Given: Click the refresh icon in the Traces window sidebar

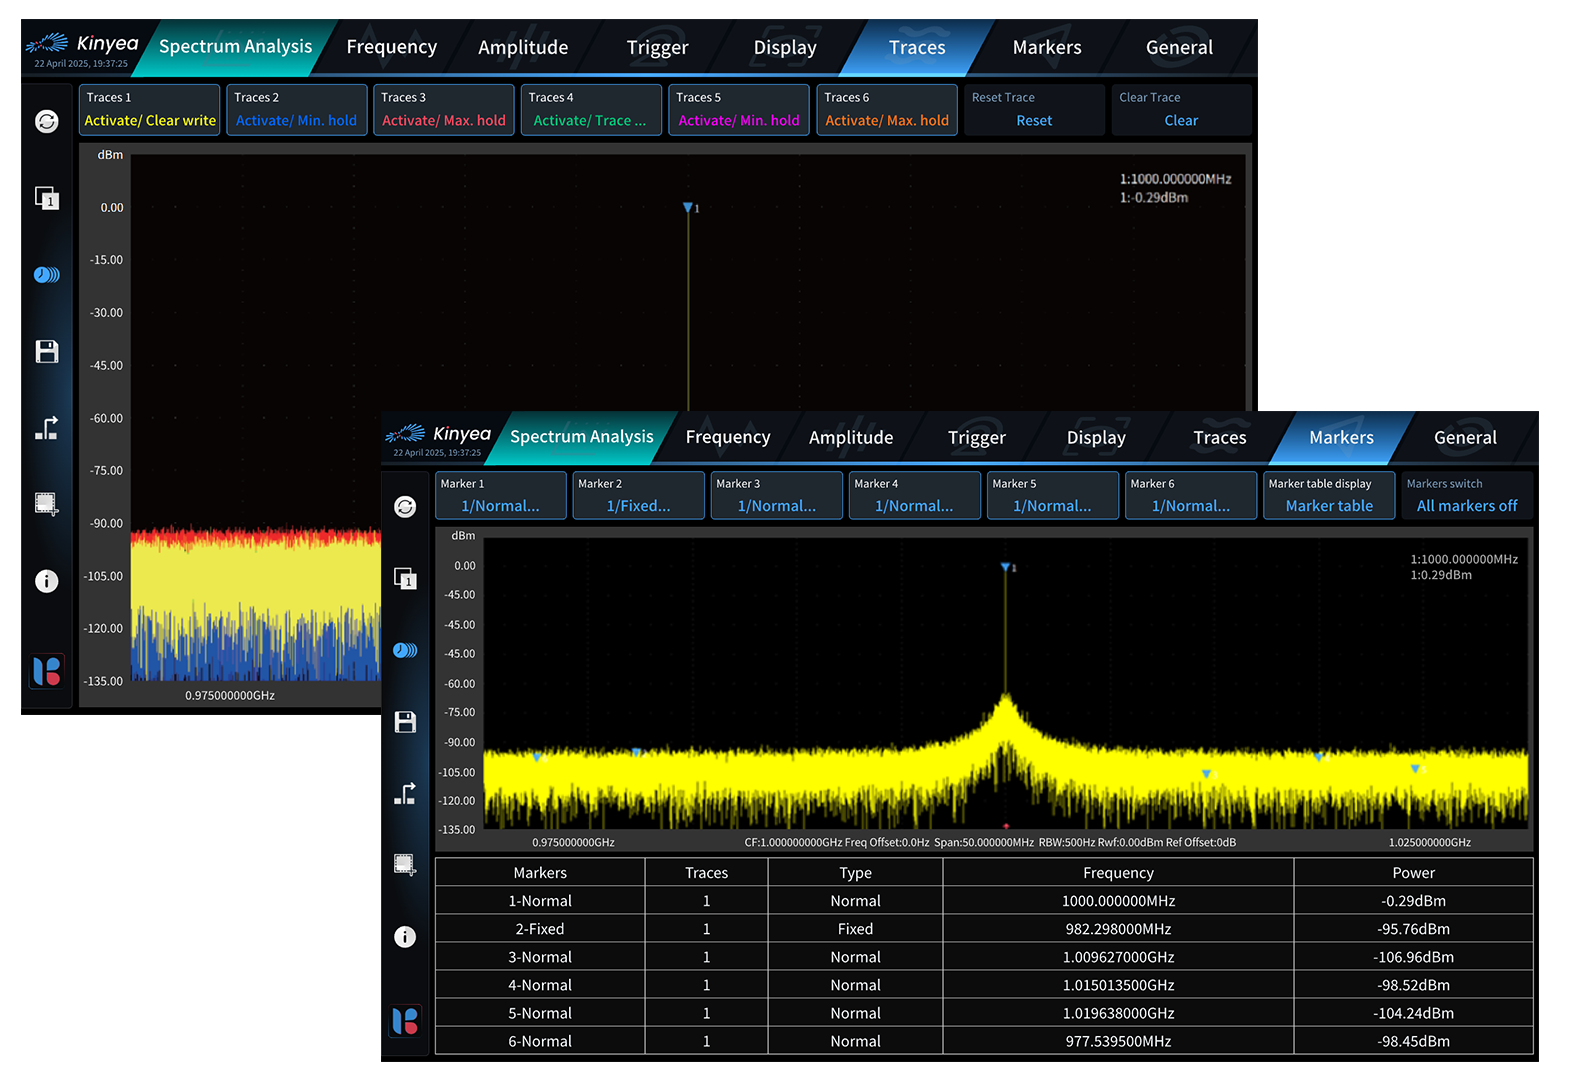Looking at the screenshot, I should [47, 122].
